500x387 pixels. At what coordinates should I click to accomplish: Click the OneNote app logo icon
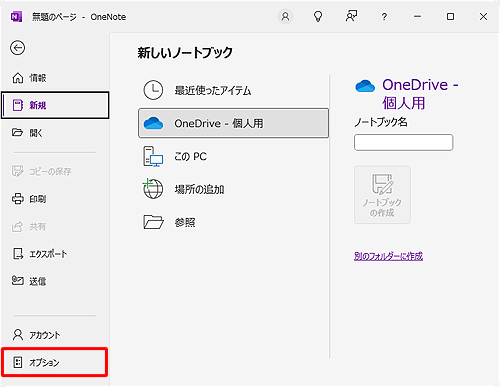click(x=16, y=17)
